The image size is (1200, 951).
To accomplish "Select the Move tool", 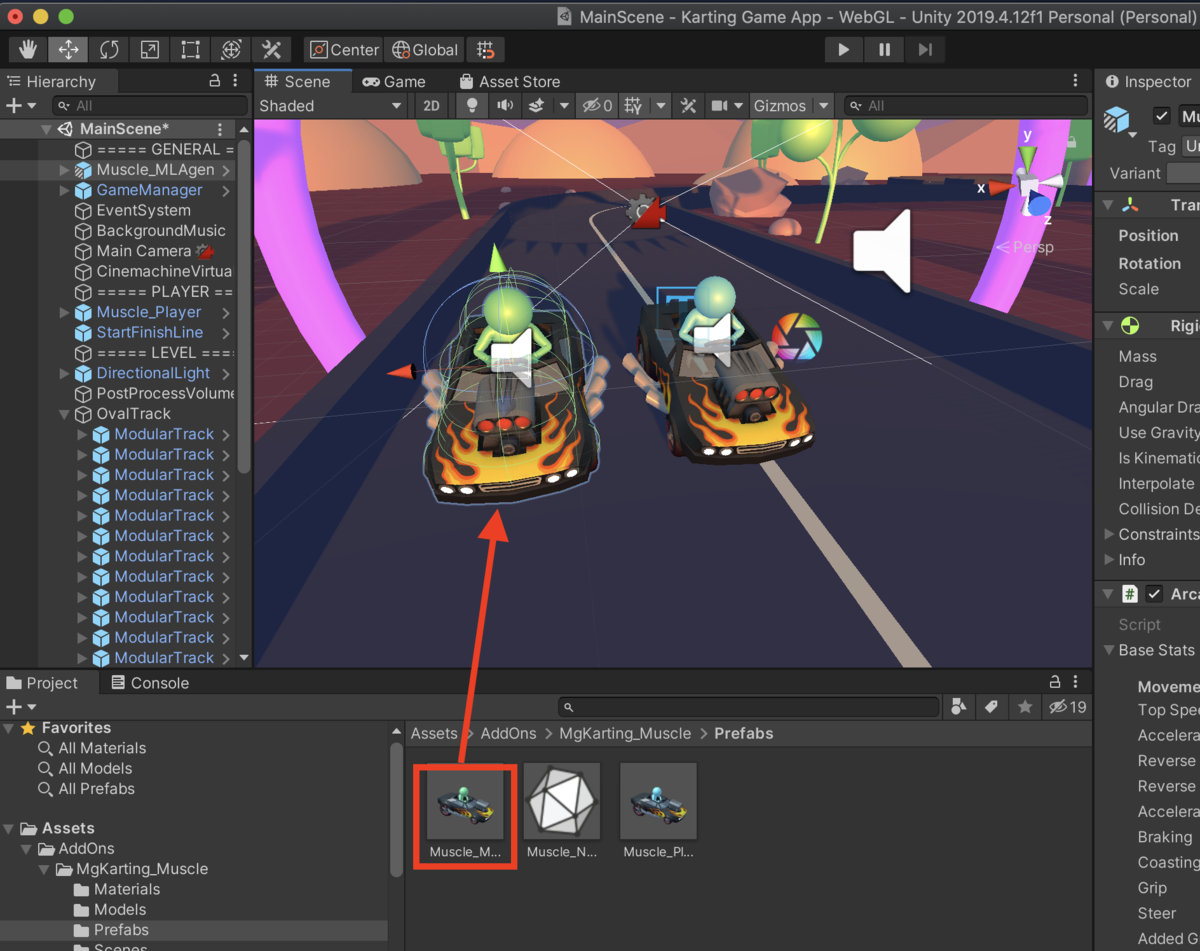I will [69, 50].
